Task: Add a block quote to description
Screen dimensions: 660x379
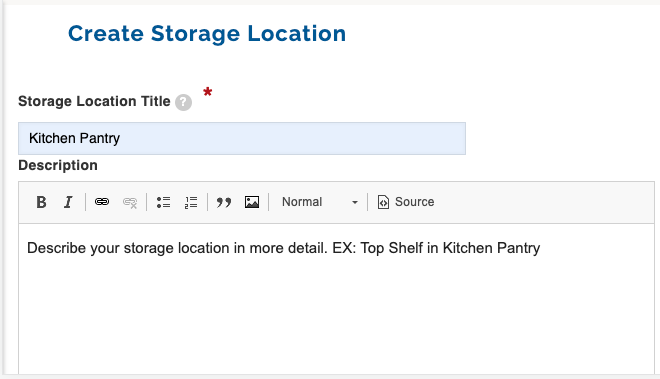Action: [x=224, y=202]
